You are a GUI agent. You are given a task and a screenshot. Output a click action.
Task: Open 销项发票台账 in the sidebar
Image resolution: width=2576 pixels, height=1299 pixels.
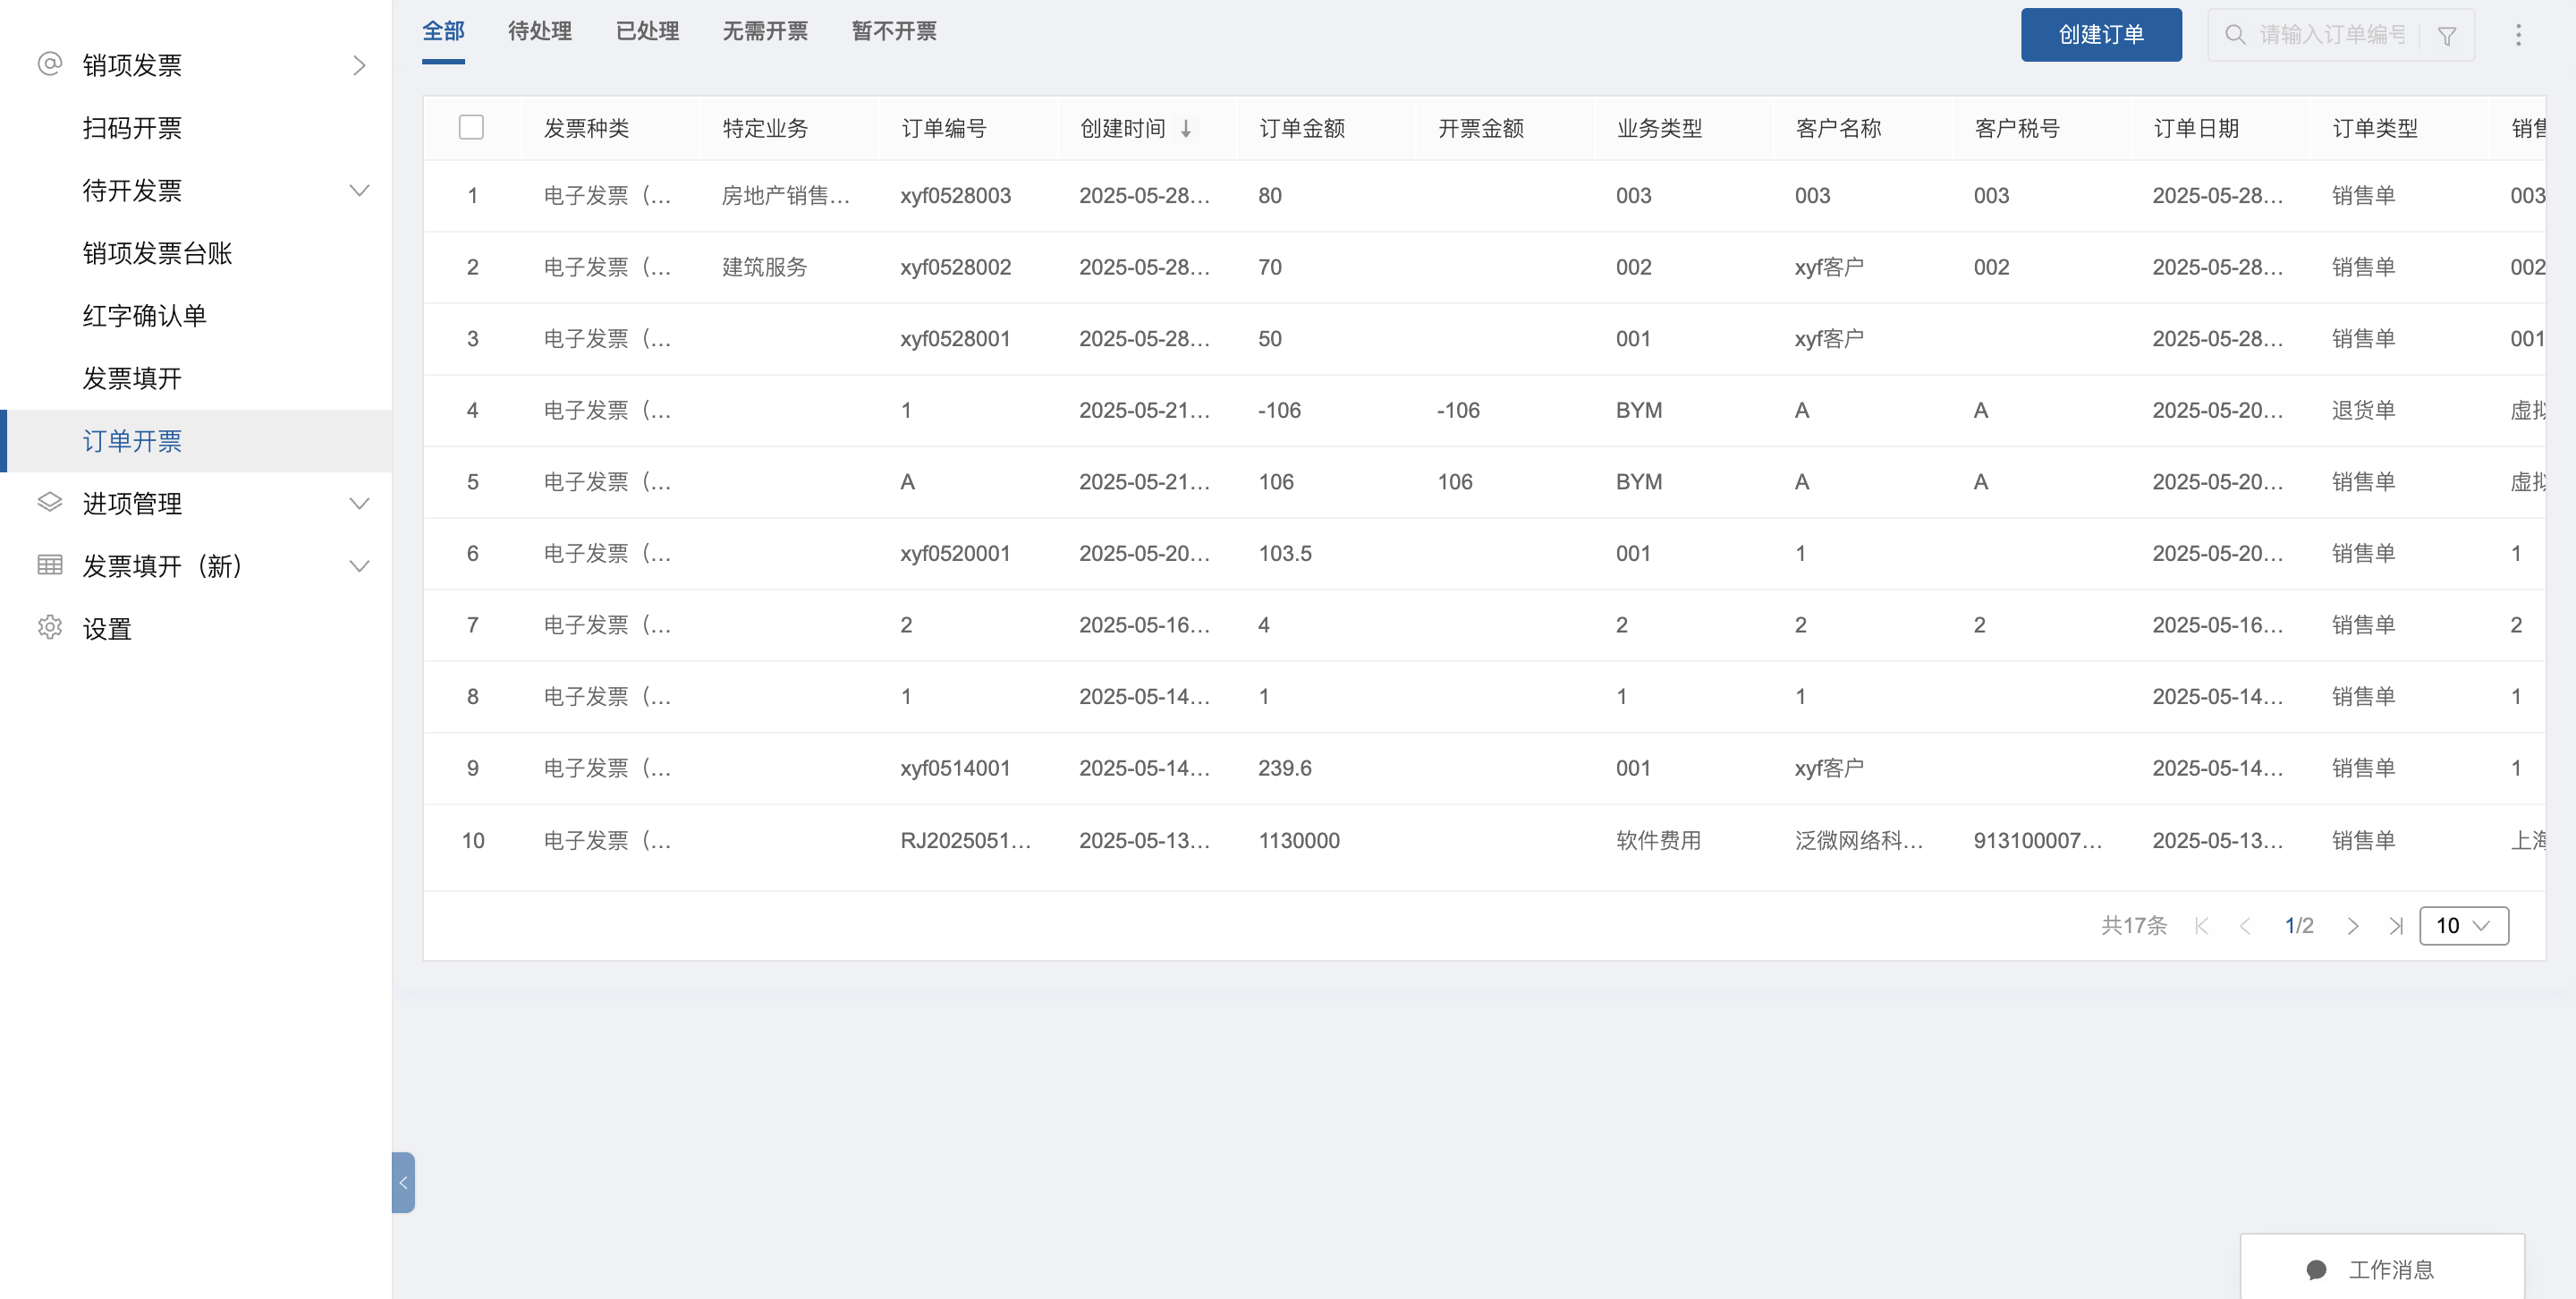click(157, 253)
